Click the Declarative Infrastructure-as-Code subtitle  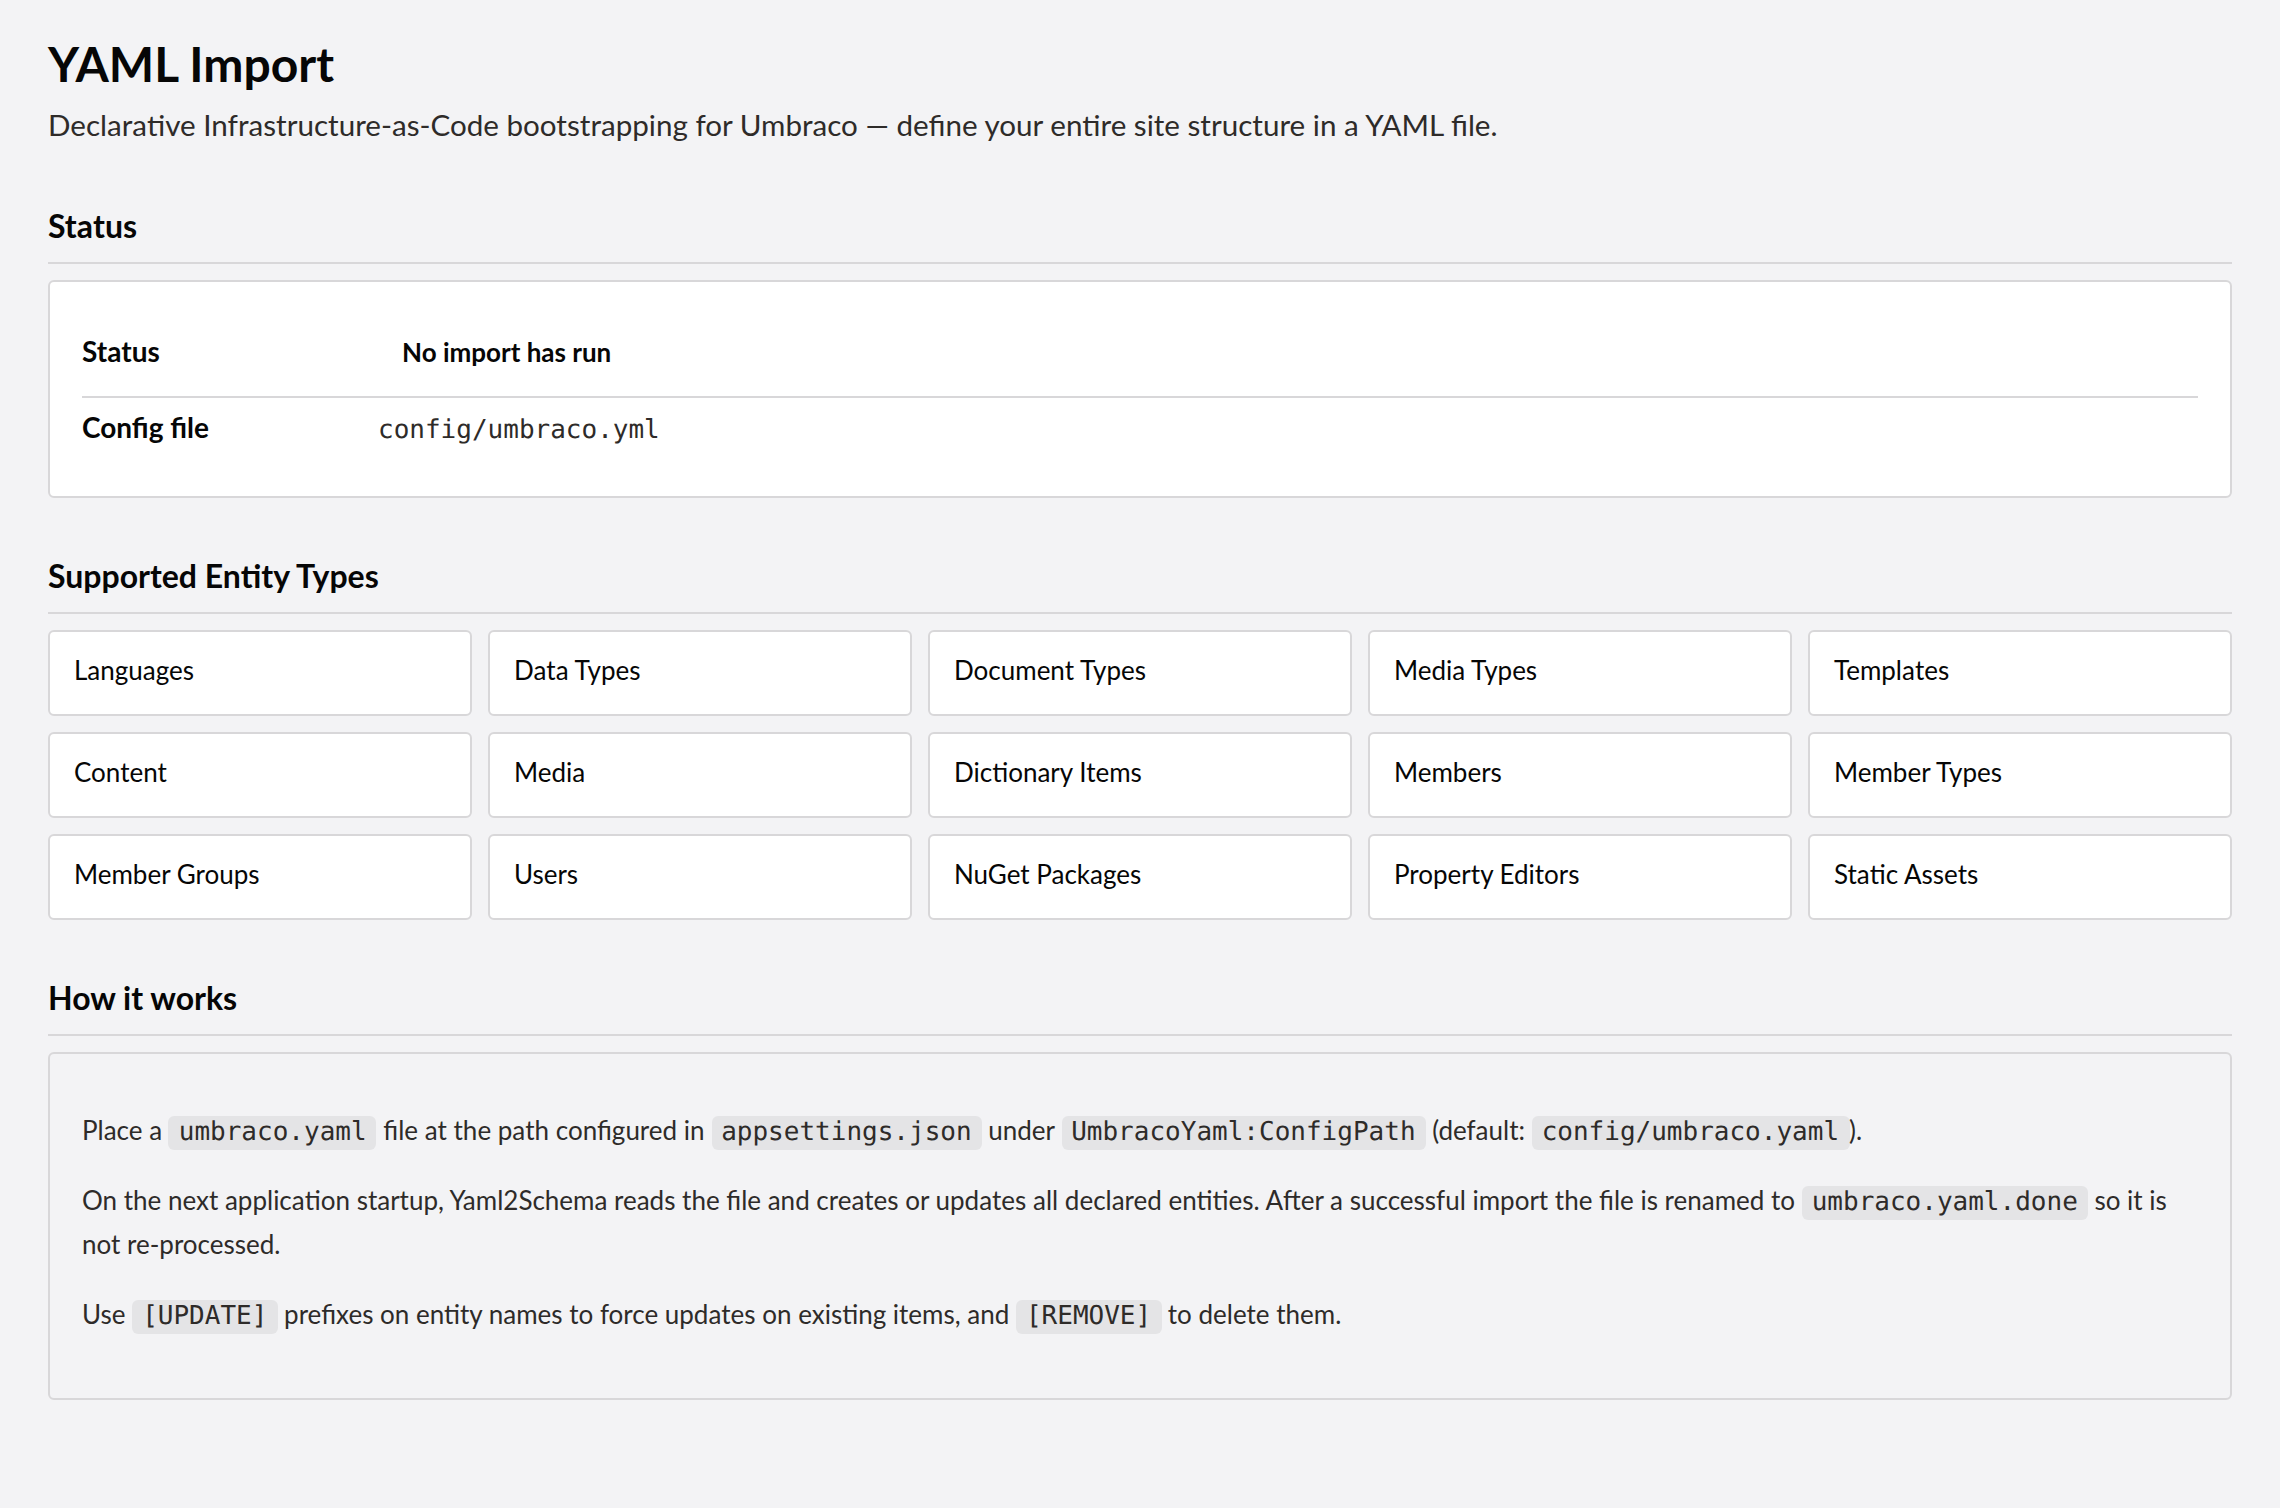[x=772, y=126]
